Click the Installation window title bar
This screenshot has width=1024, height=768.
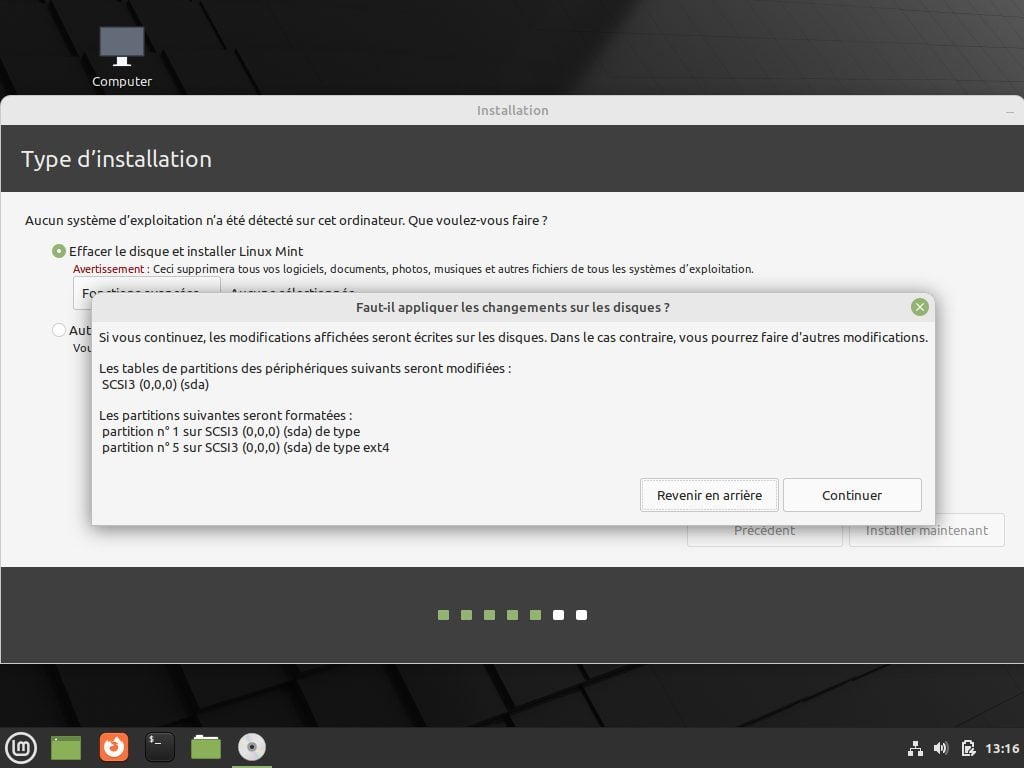click(512, 110)
